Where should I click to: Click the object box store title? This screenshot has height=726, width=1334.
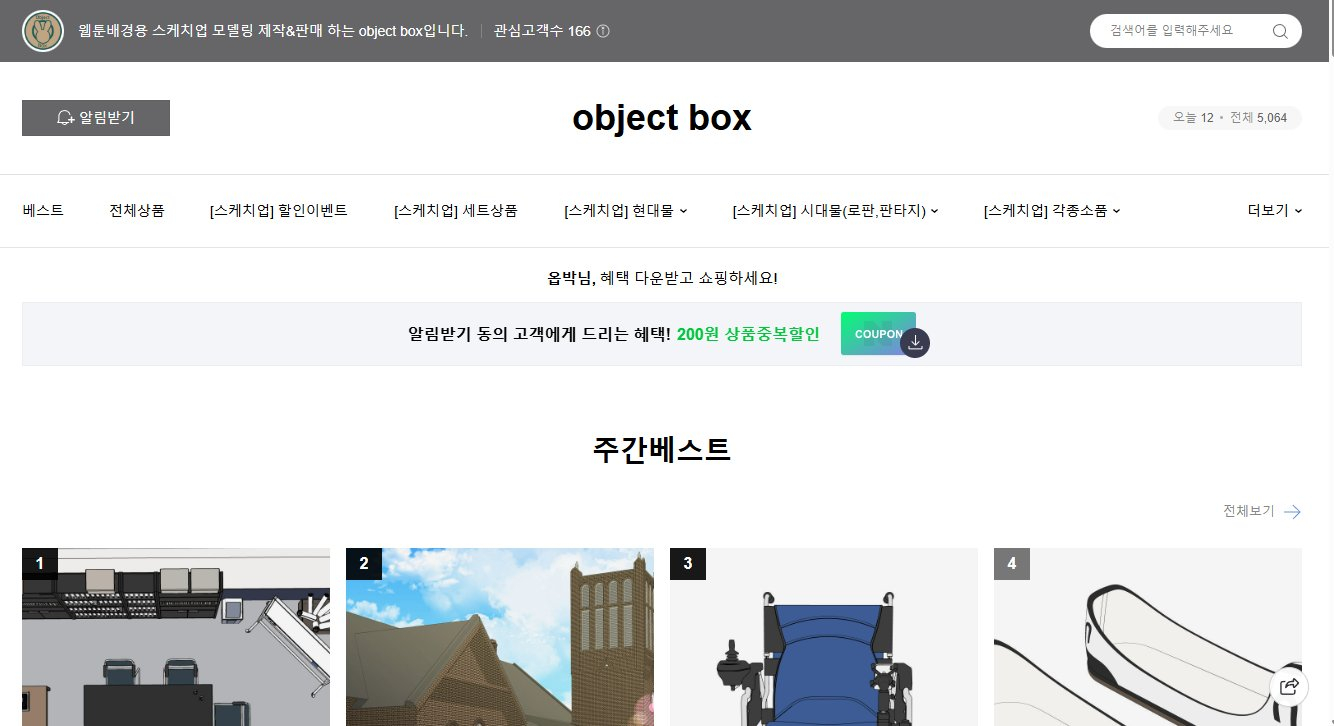point(661,118)
